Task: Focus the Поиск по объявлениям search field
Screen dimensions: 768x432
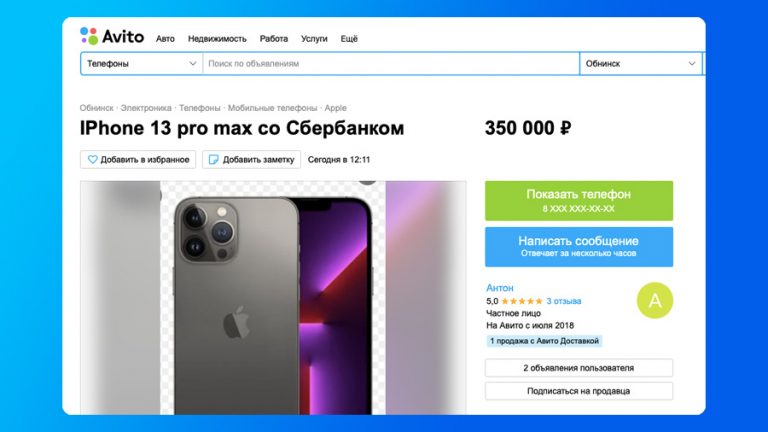Action: pyautogui.click(x=391, y=64)
